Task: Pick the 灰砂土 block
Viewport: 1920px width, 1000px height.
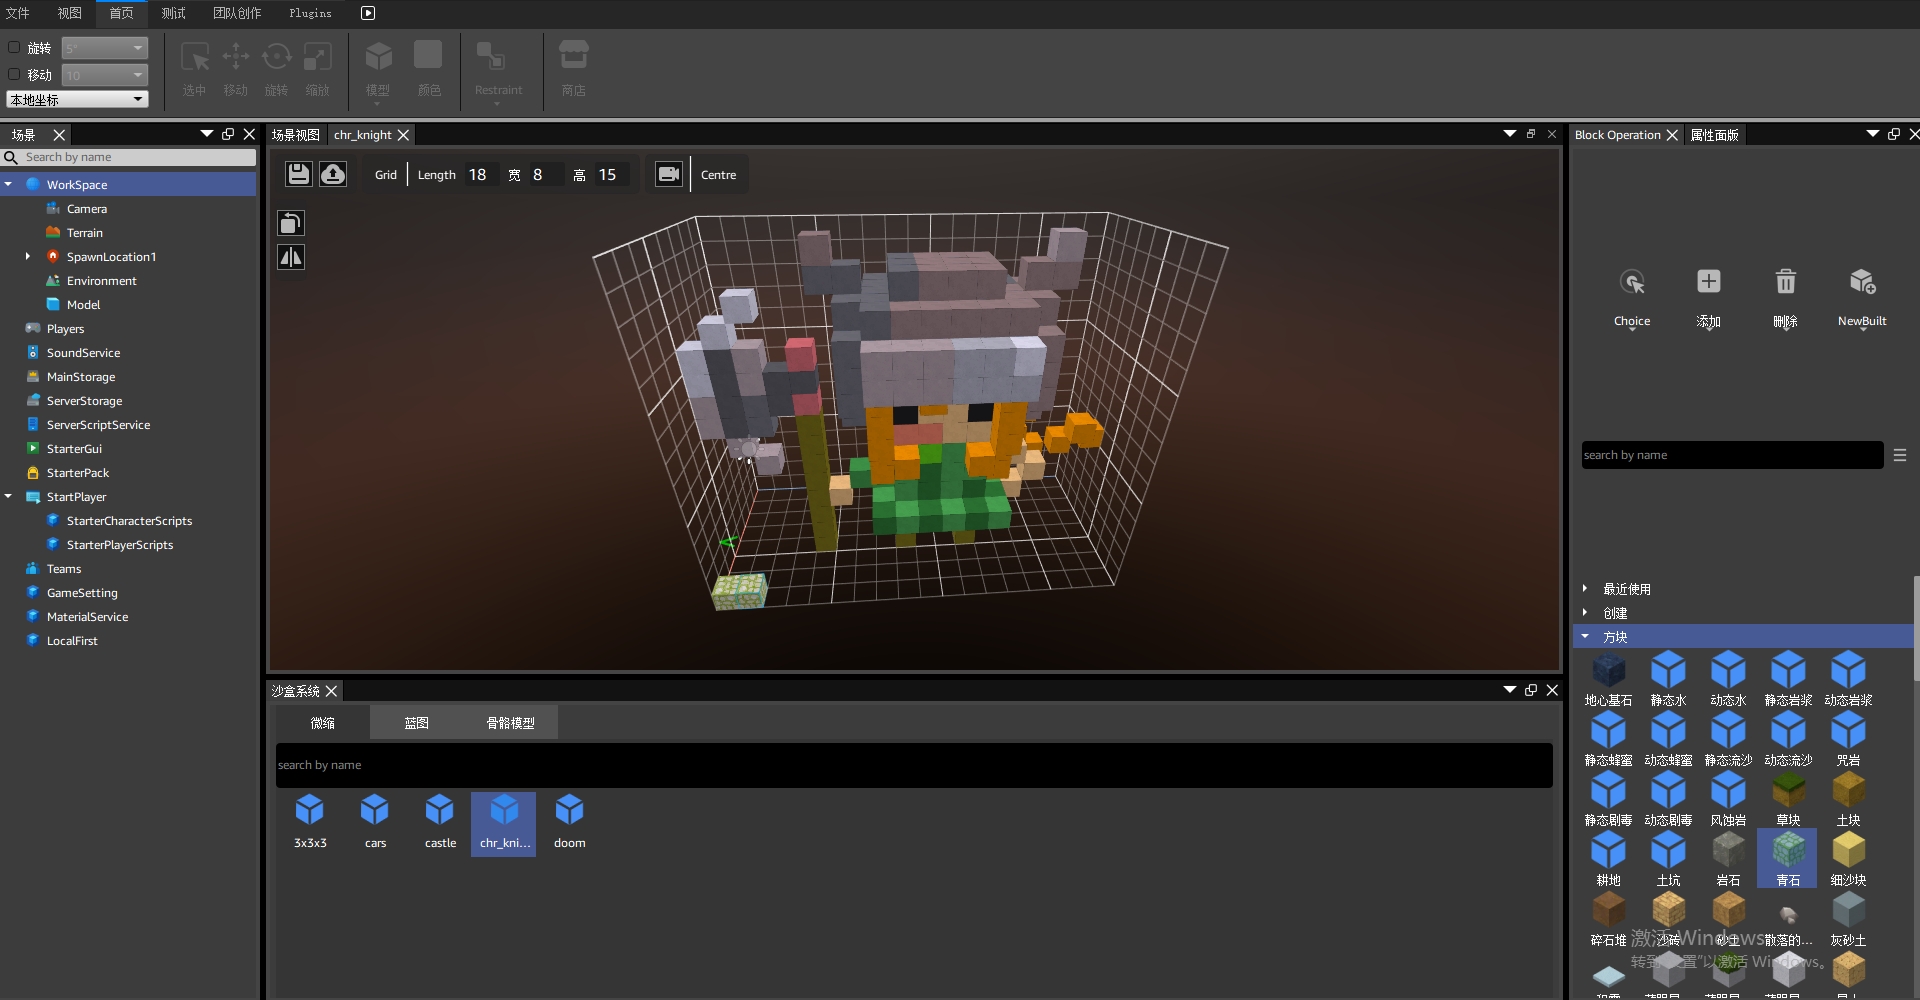Action: pos(1848,919)
